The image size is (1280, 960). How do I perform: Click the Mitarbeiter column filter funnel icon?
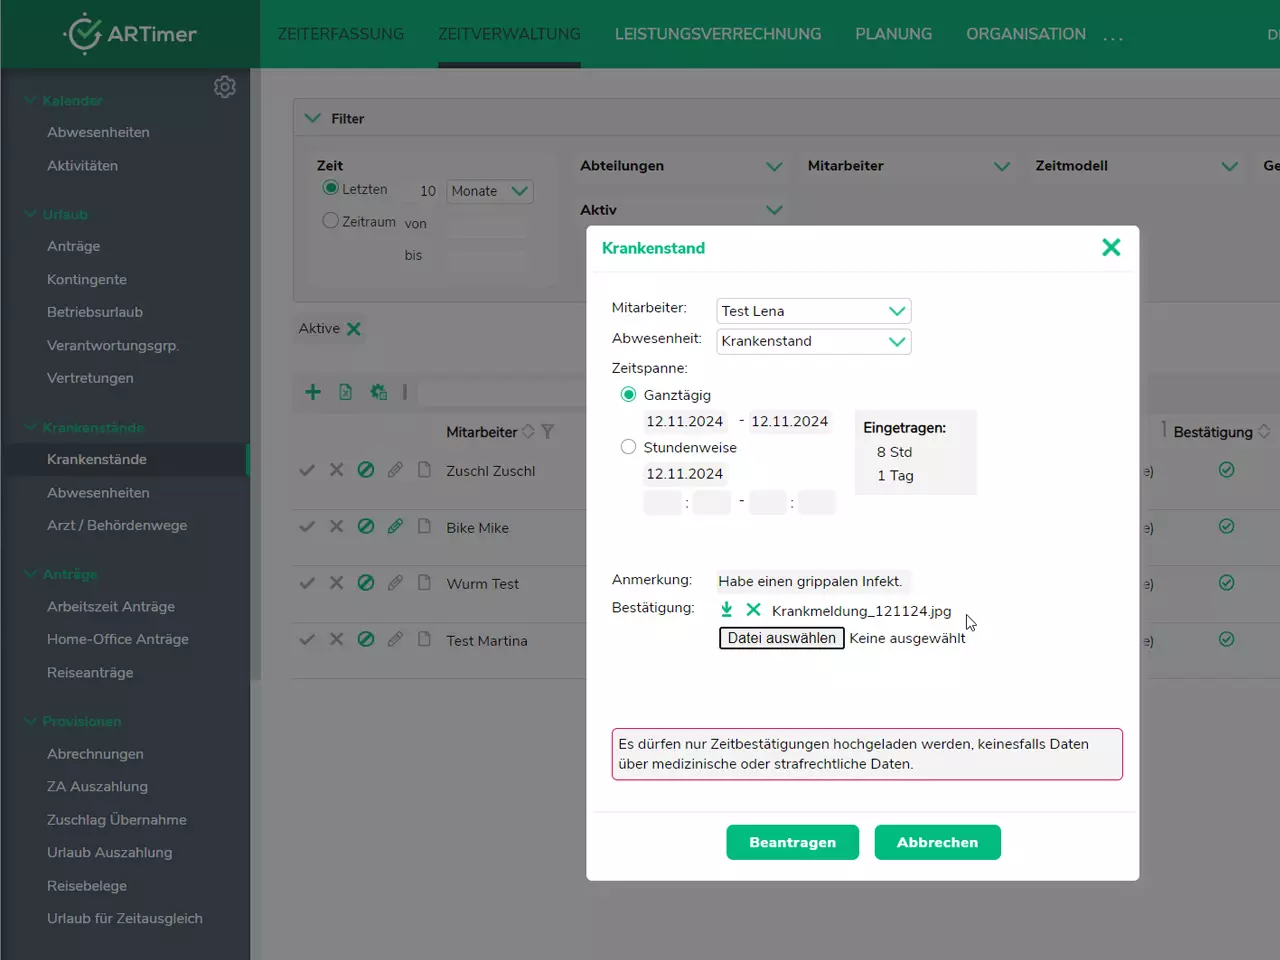[x=547, y=432]
